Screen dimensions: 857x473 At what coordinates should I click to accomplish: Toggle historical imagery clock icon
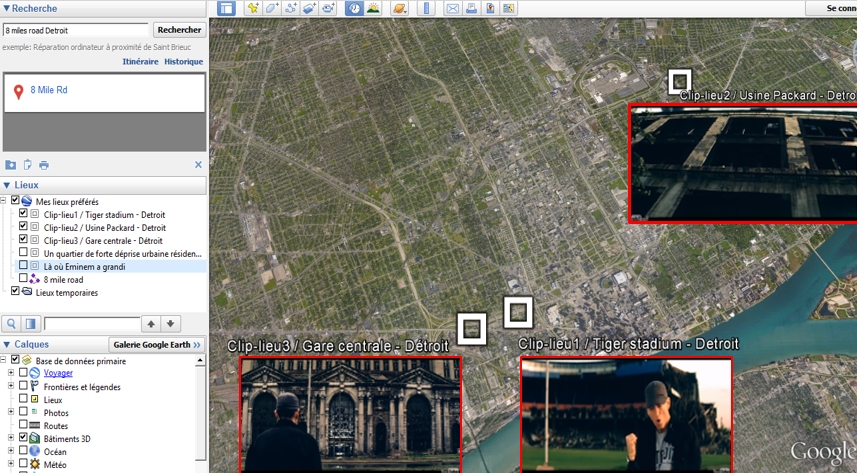pyautogui.click(x=354, y=8)
